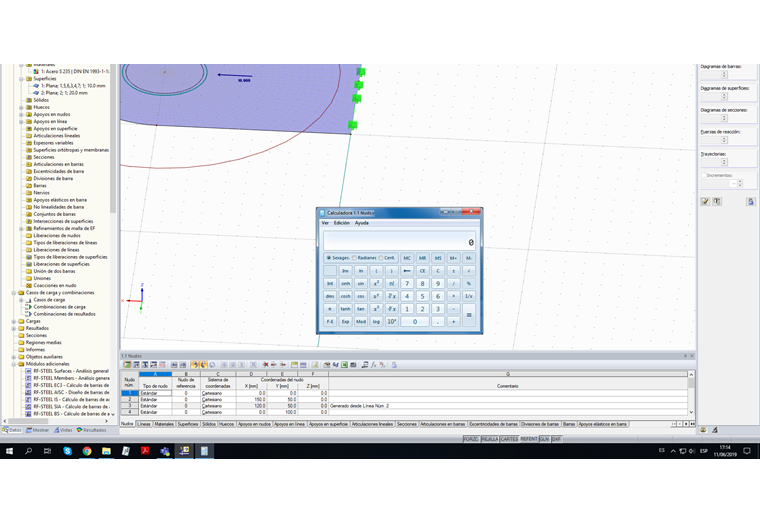Switch to the Materiales table tab

pyautogui.click(x=164, y=424)
